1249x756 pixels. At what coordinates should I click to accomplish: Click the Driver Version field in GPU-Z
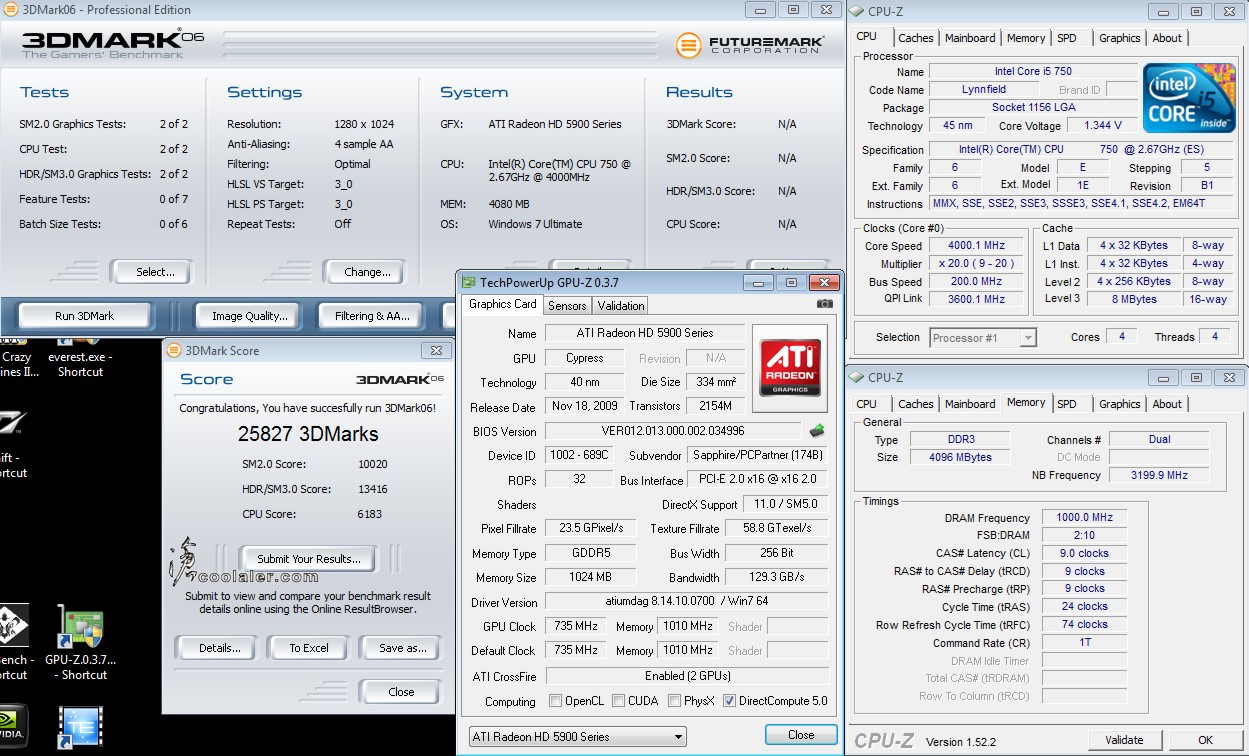(x=686, y=602)
